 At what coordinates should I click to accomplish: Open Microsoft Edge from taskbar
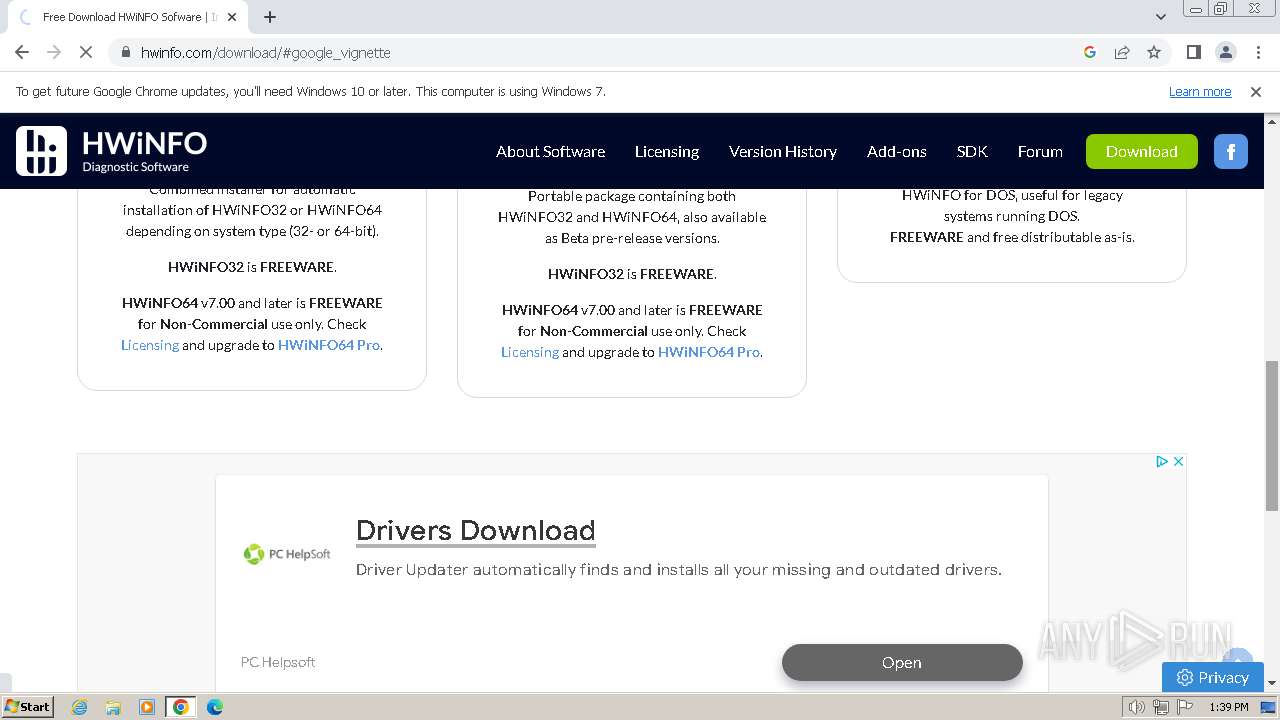(215, 707)
